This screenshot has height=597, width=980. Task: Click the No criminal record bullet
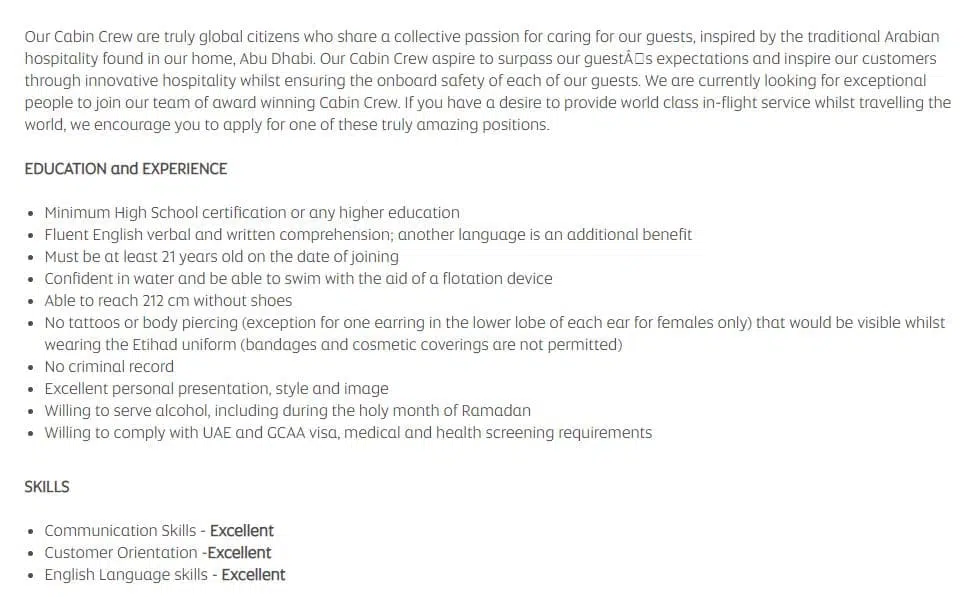coord(109,366)
